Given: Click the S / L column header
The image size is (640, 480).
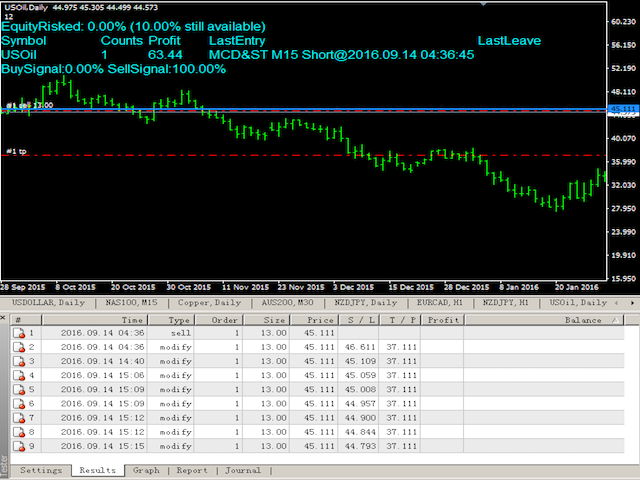Looking at the screenshot, I should (x=356, y=320).
